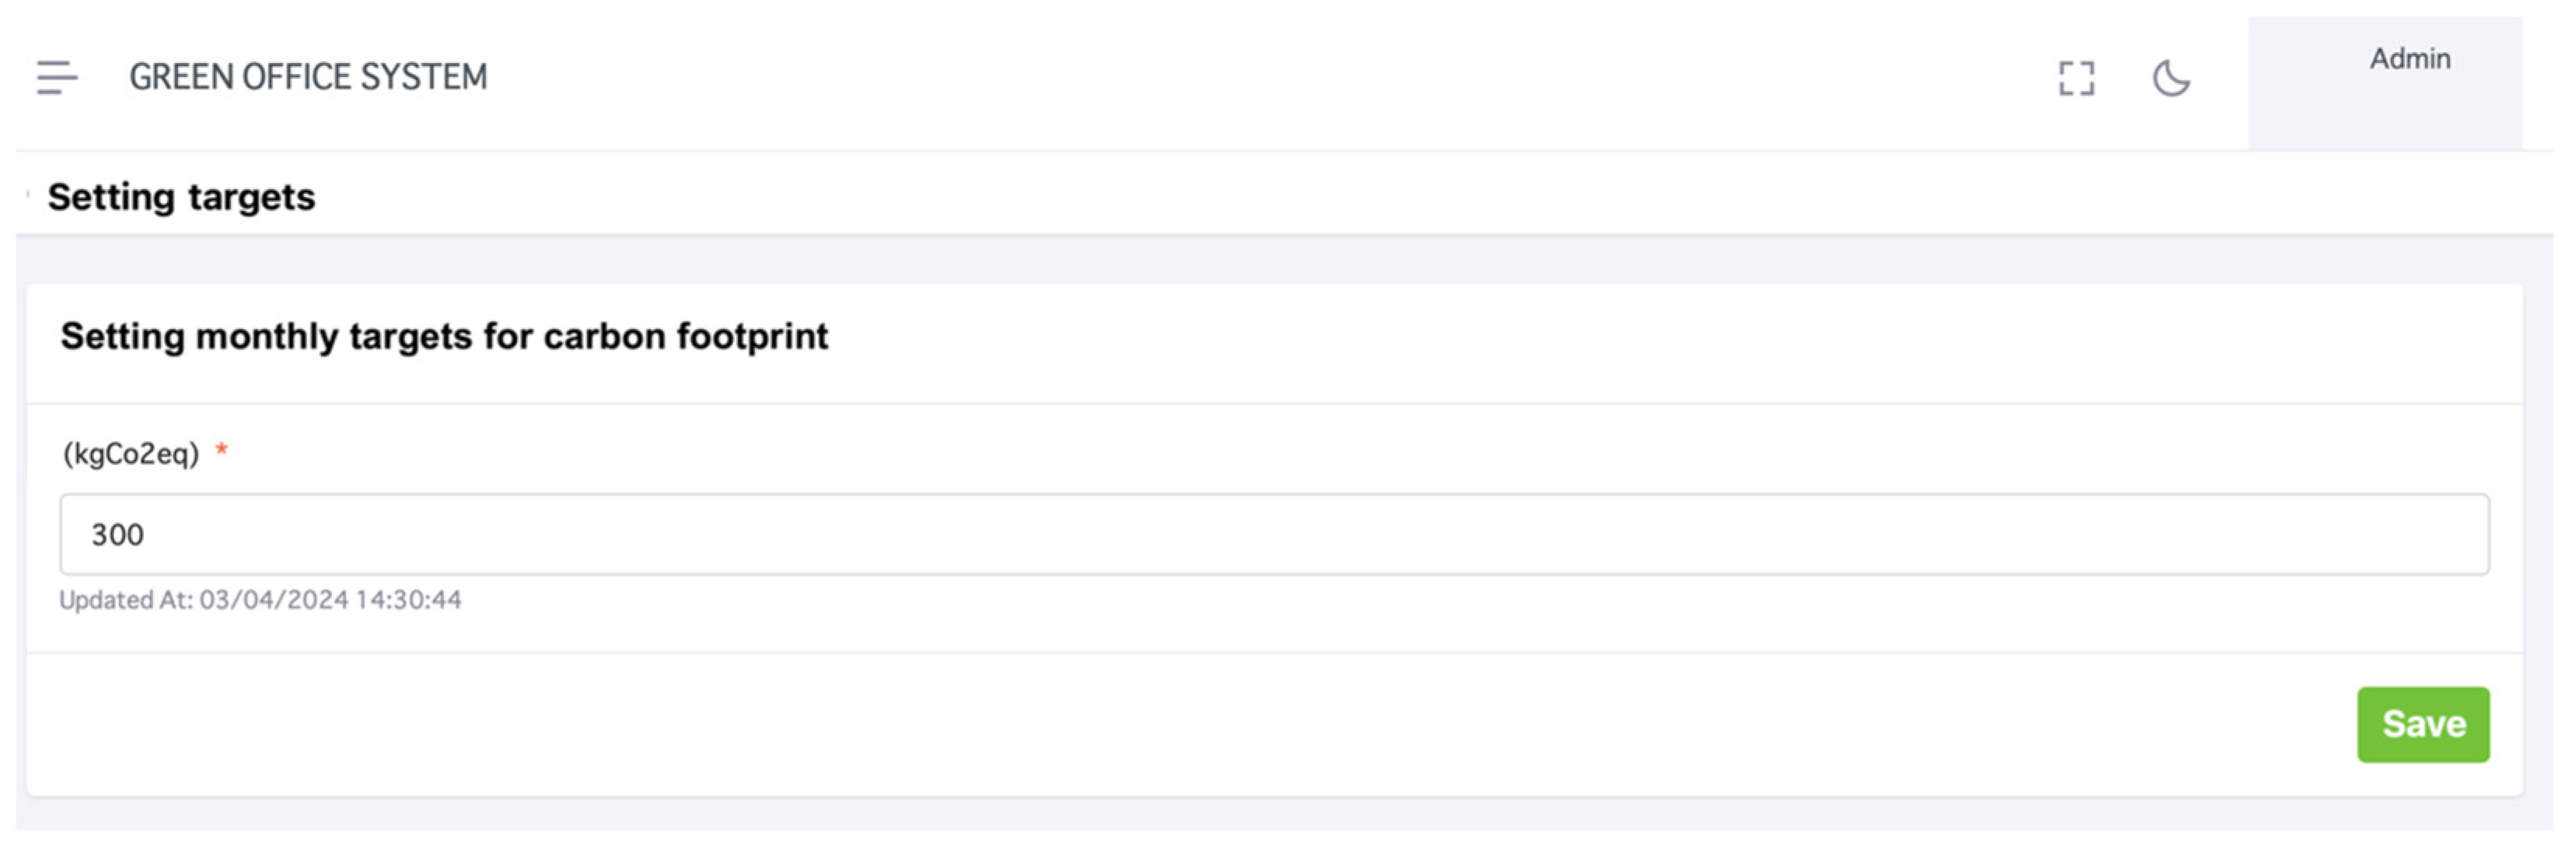The width and height of the screenshot is (2576, 855).
Task: Save the monthly carbon target
Action: point(2423,724)
